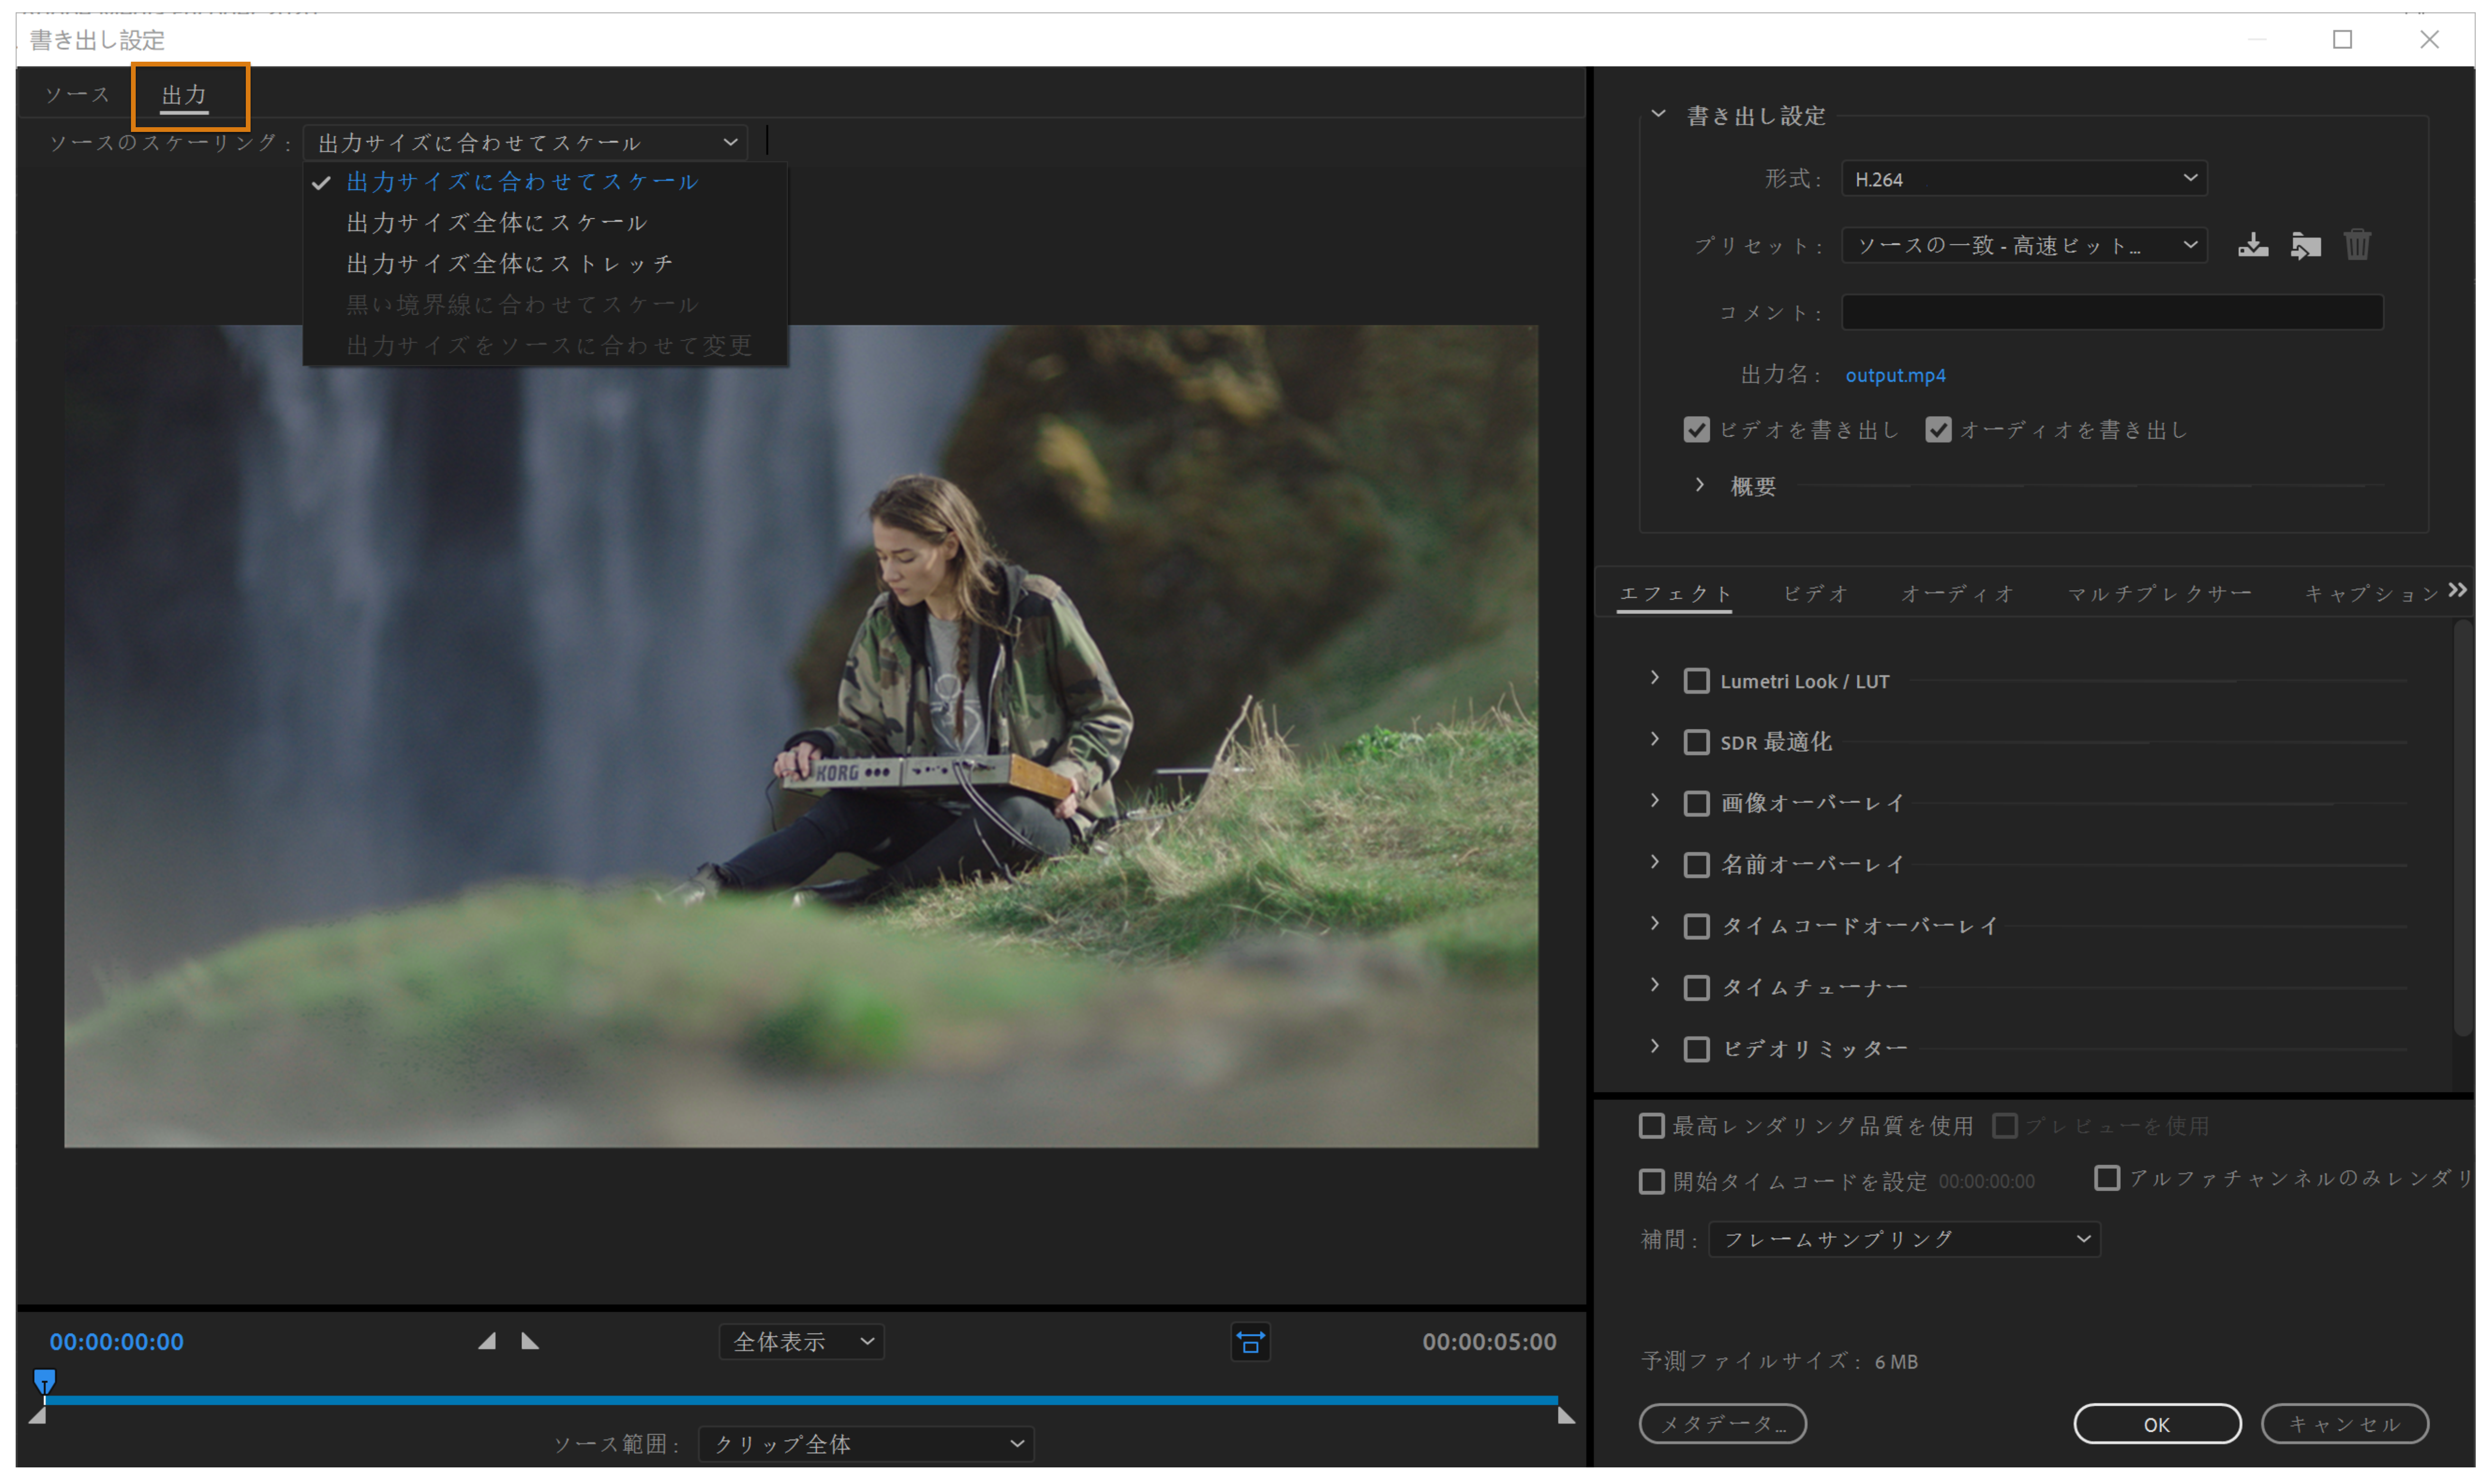Expand the 概要 section
This screenshot has width=2489, height=1484.
[1699, 486]
